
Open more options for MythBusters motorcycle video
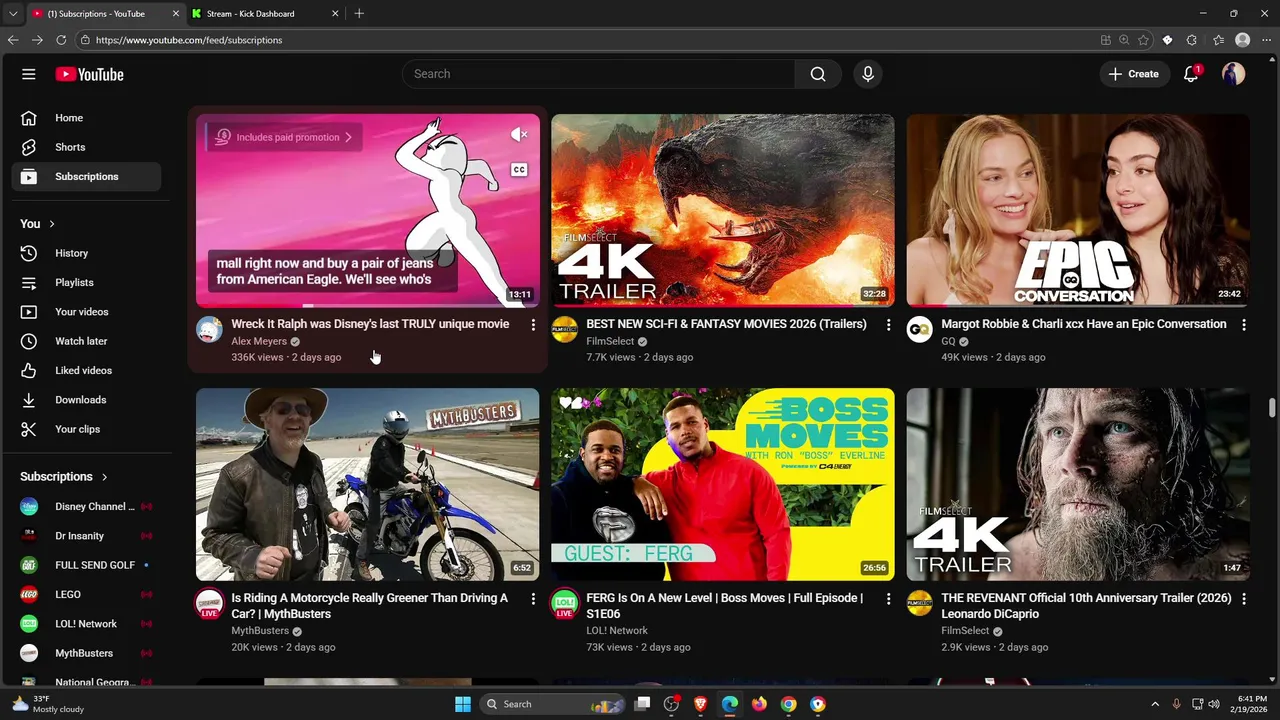tap(533, 599)
